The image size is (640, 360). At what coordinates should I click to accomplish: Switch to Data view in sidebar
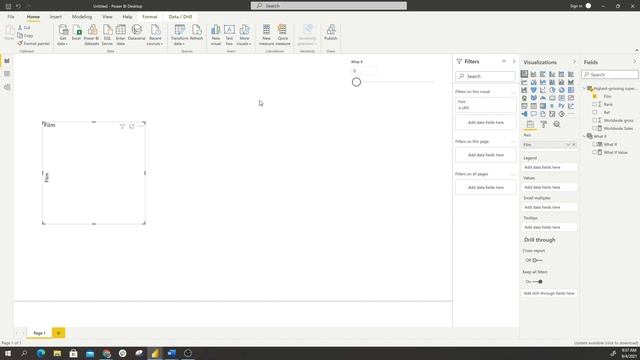(7, 74)
